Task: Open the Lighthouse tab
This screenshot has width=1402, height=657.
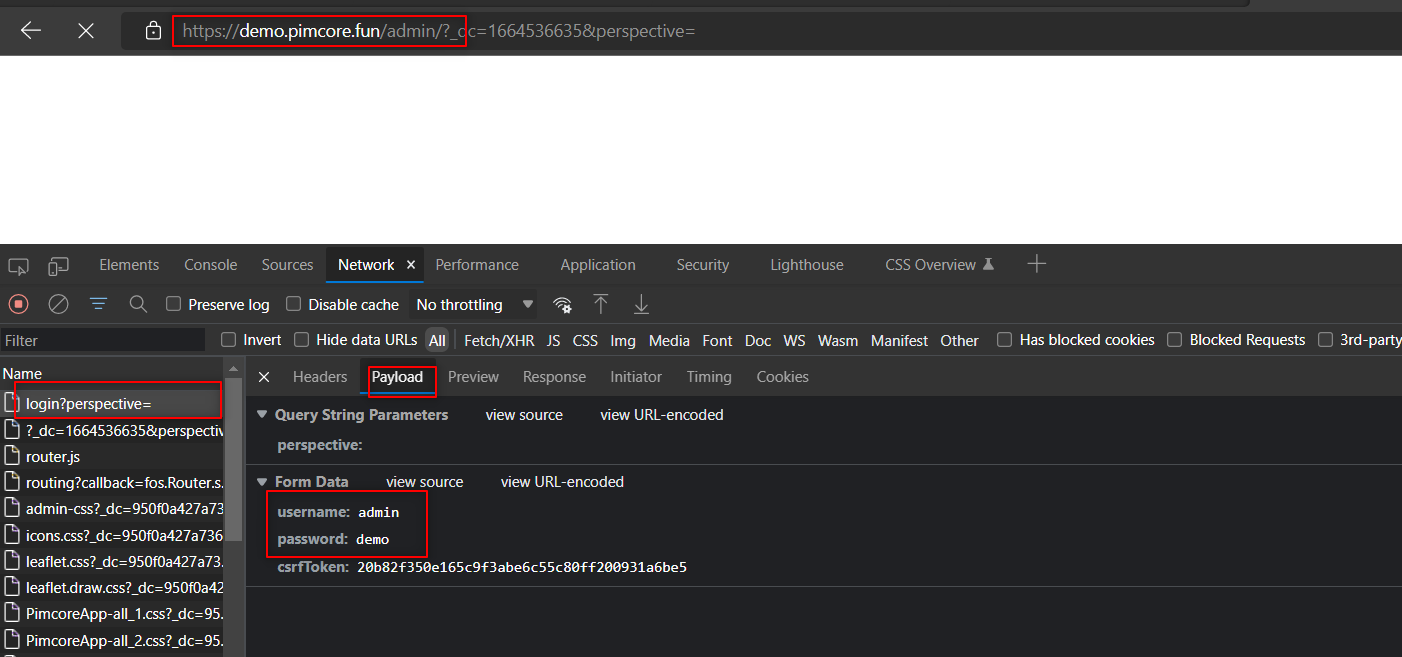Action: [807, 265]
